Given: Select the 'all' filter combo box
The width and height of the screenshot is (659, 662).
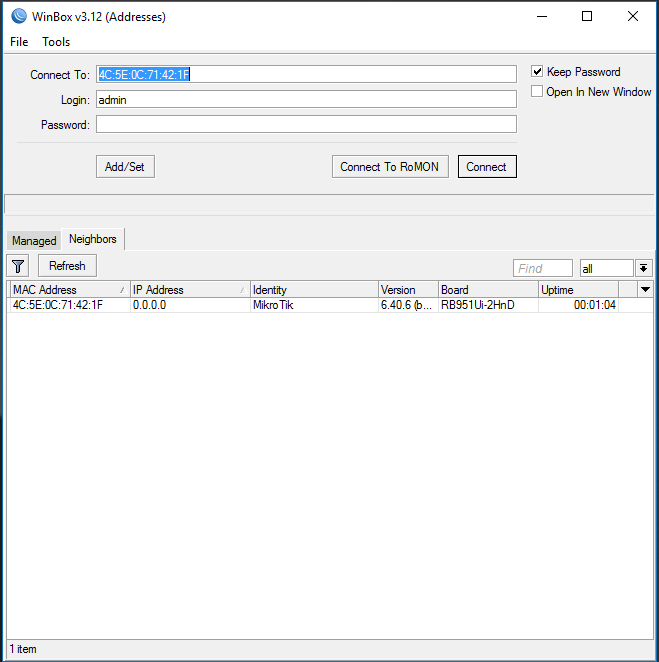Looking at the screenshot, I should [606, 268].
